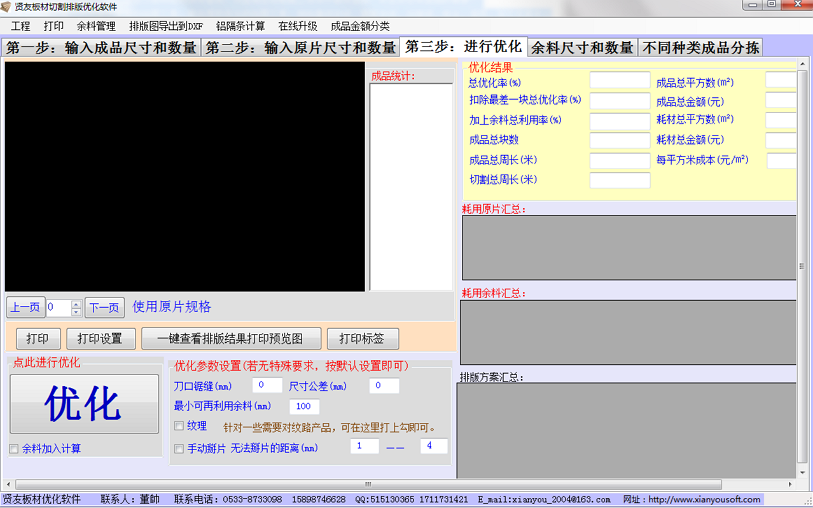This screenshot has height=508, width=813.
Task: Open 排版图导出到DXF menu
Action: (x=166, y=26)
